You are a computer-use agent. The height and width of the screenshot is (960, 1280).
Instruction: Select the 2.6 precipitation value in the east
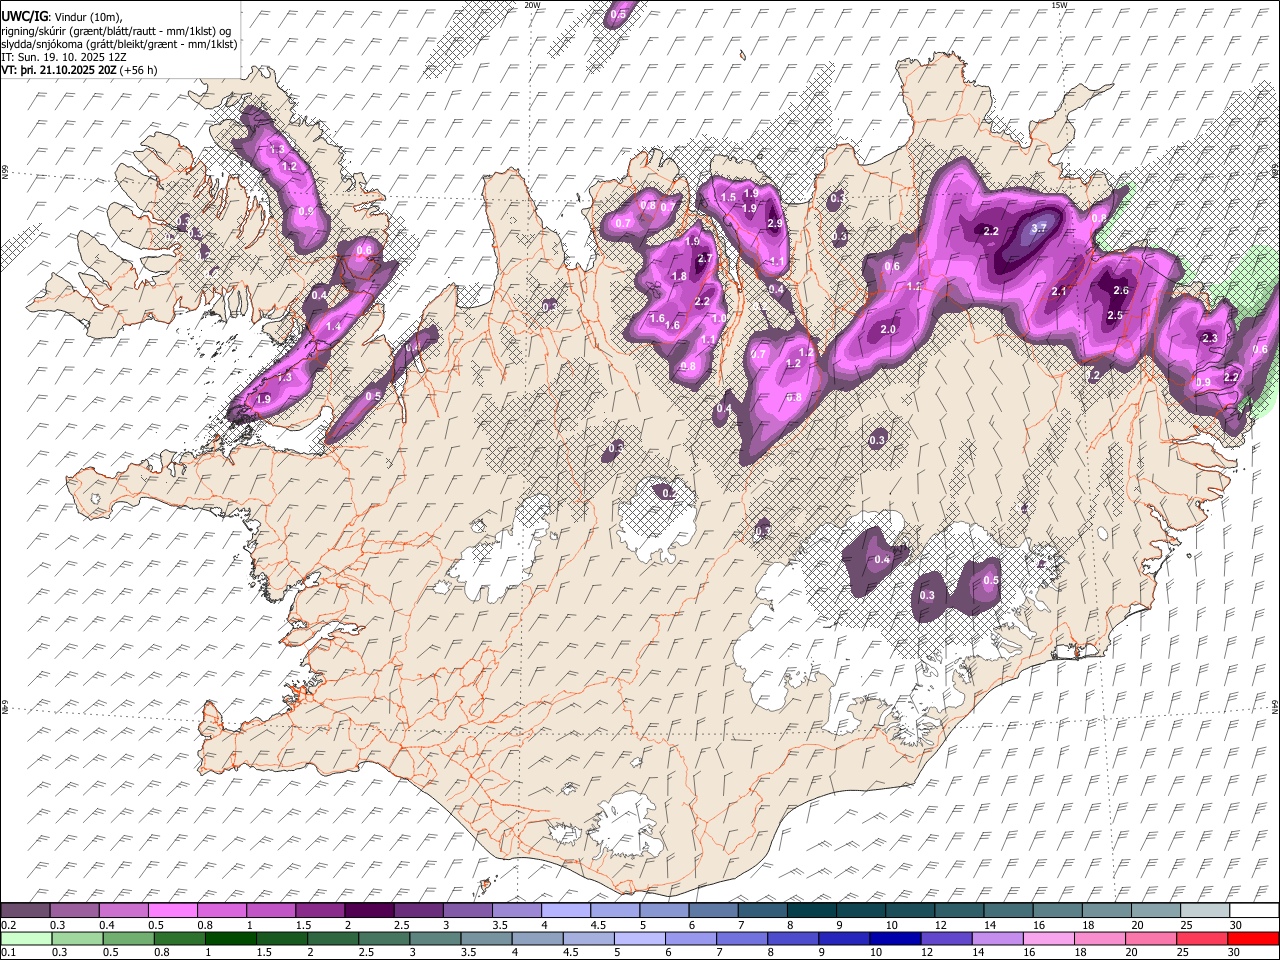(x=1120, y=291)
